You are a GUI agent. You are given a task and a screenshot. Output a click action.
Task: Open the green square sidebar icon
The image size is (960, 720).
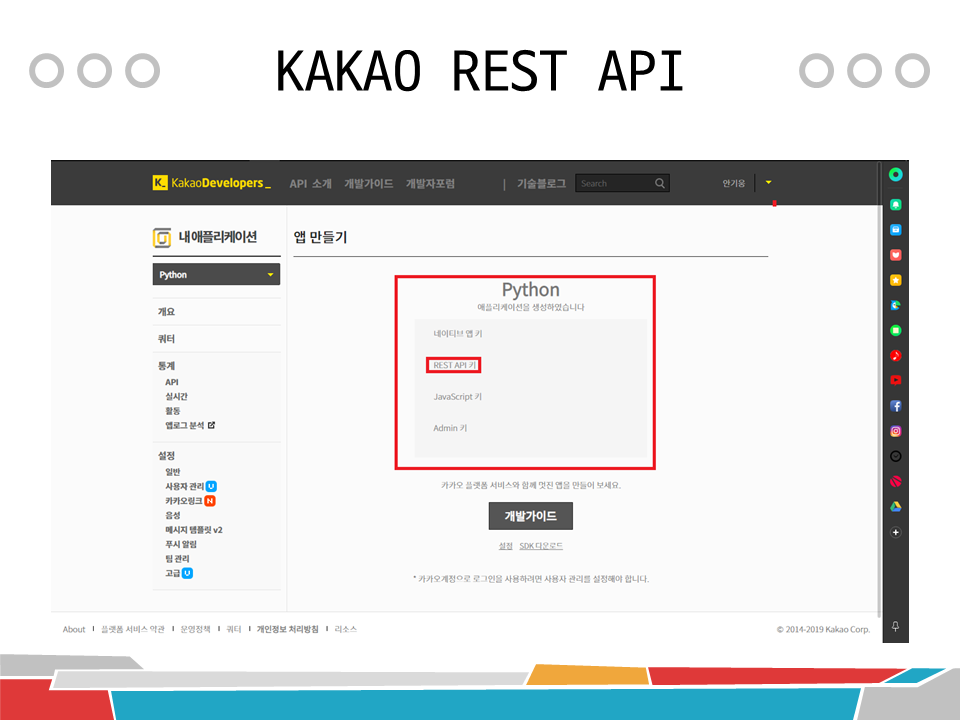[x=895, y=331]
